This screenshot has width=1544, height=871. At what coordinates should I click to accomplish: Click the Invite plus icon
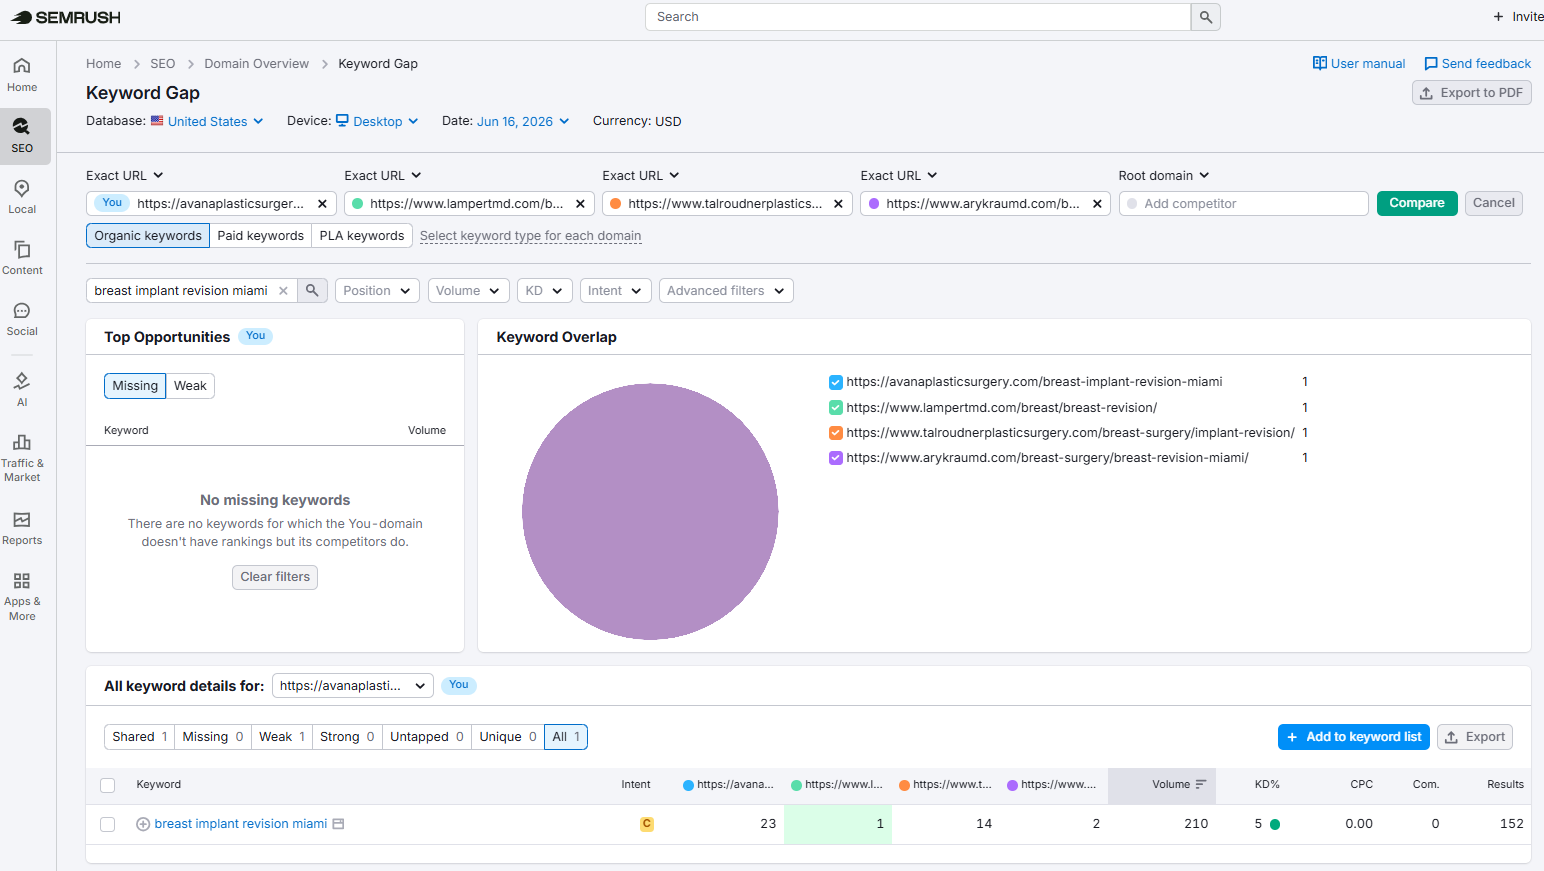click(x=1498, y=17)
